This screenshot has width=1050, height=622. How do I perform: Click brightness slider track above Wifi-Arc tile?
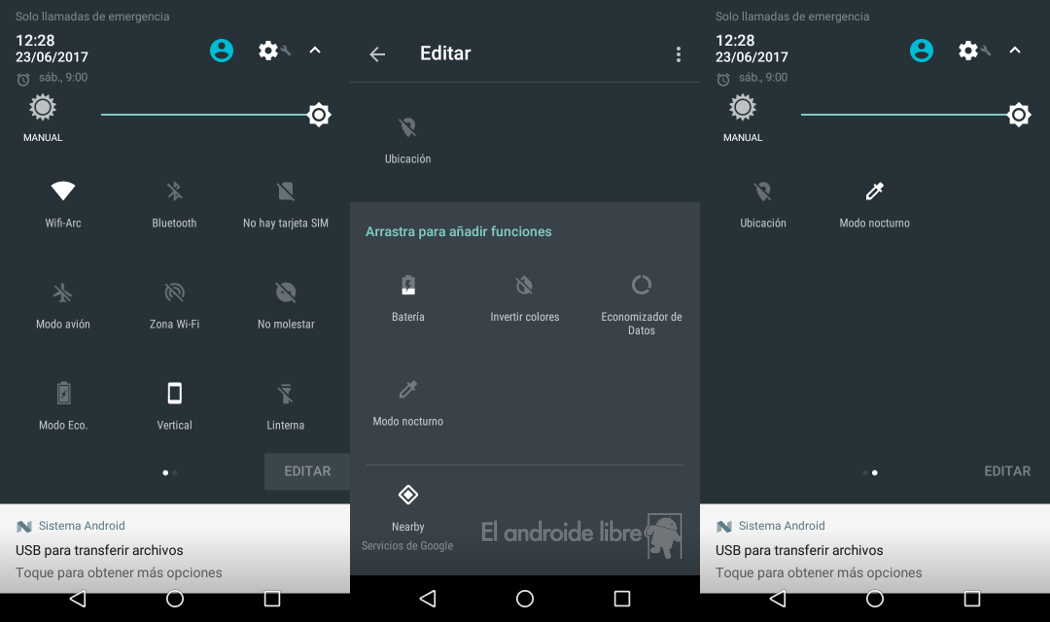pos(200,115)
